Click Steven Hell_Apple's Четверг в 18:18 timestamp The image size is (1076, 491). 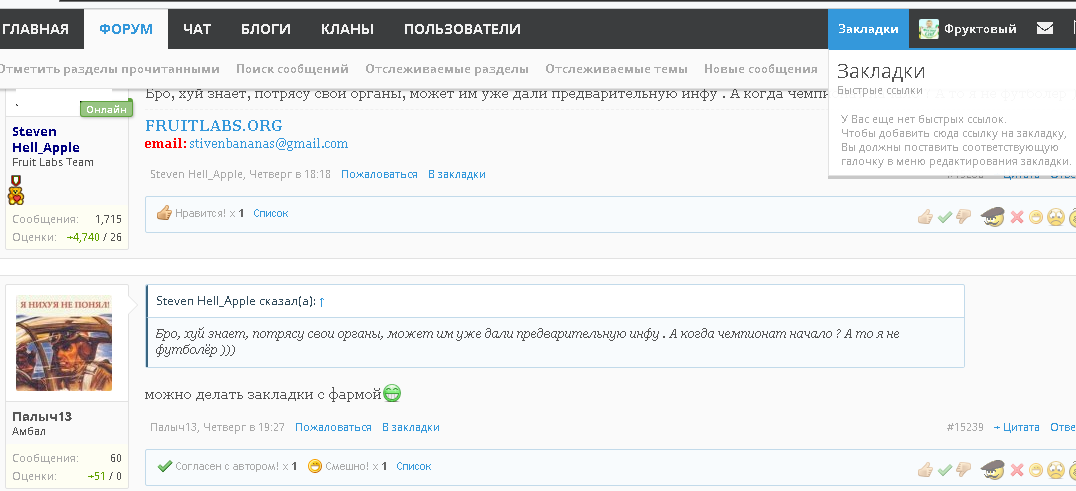[289, 174]
